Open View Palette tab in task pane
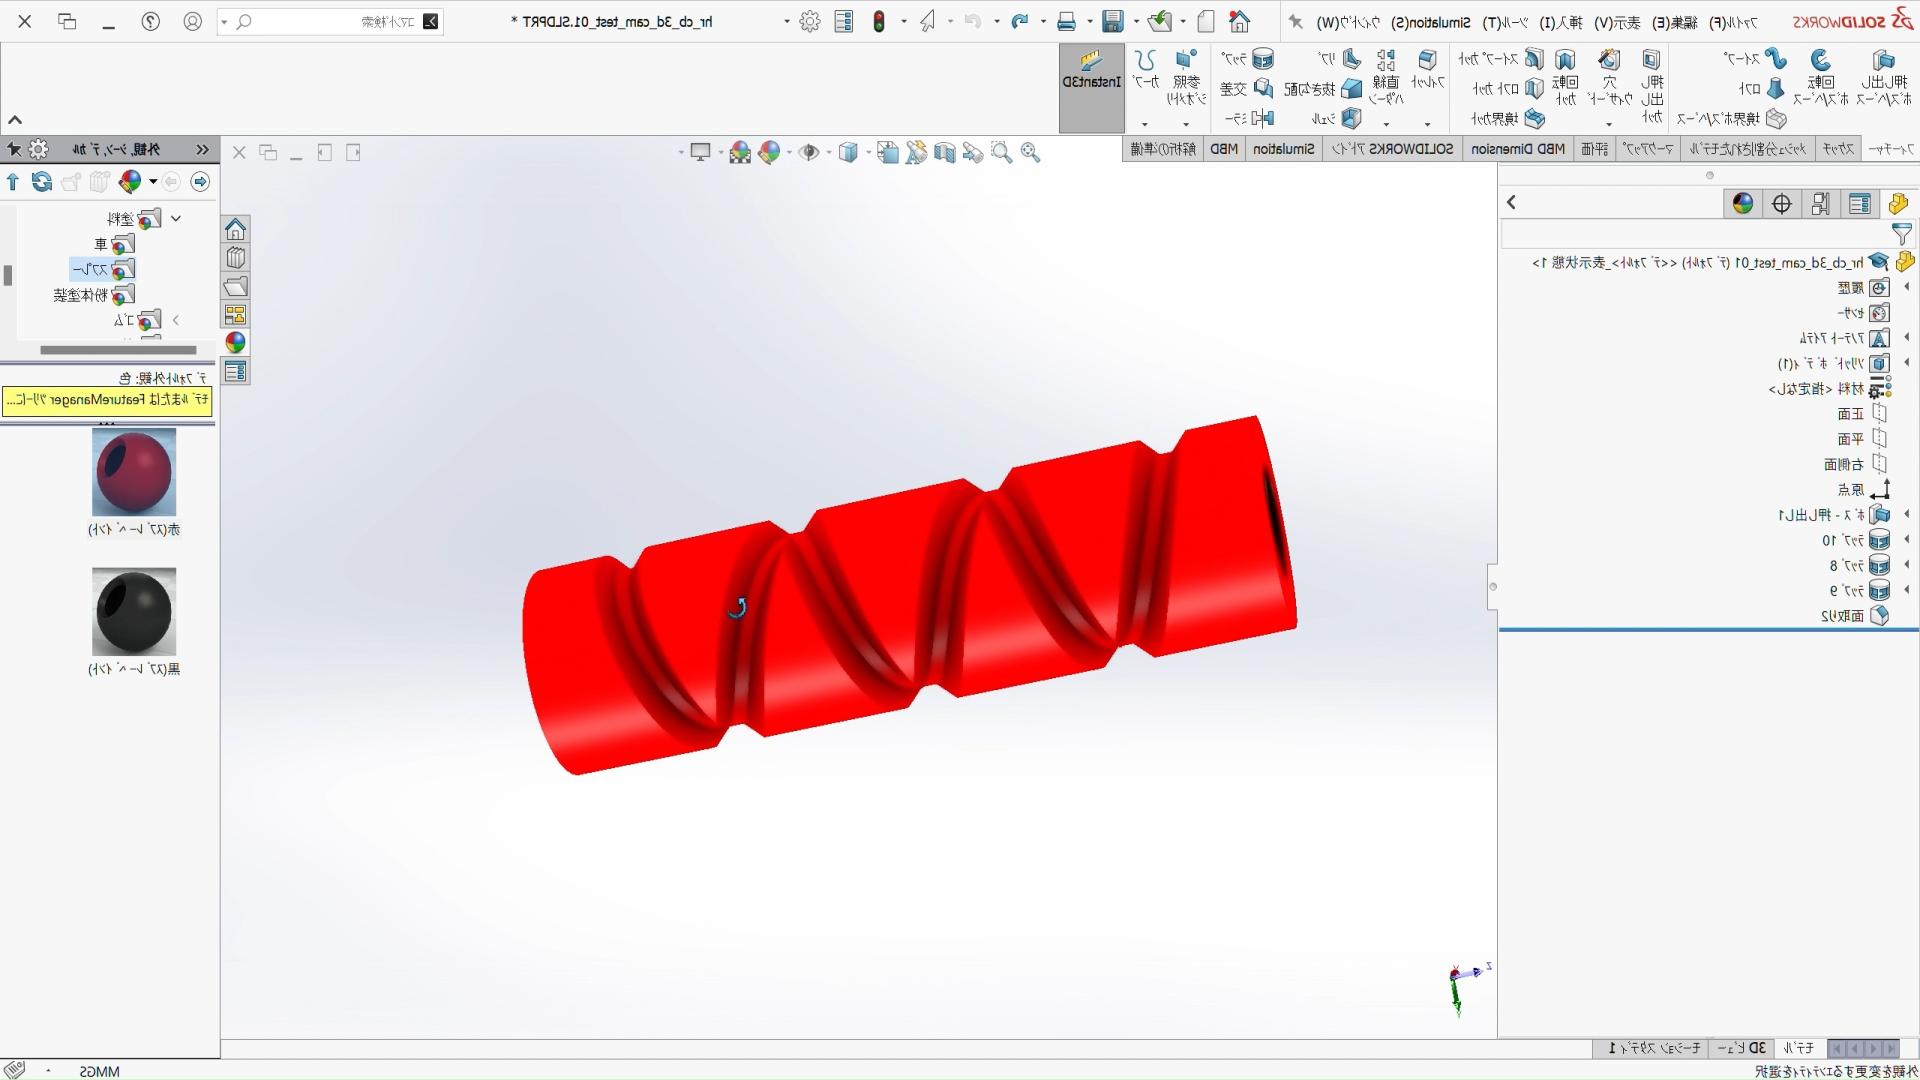This screenshot has width=1920, height=1080. (x=236, y=315)
